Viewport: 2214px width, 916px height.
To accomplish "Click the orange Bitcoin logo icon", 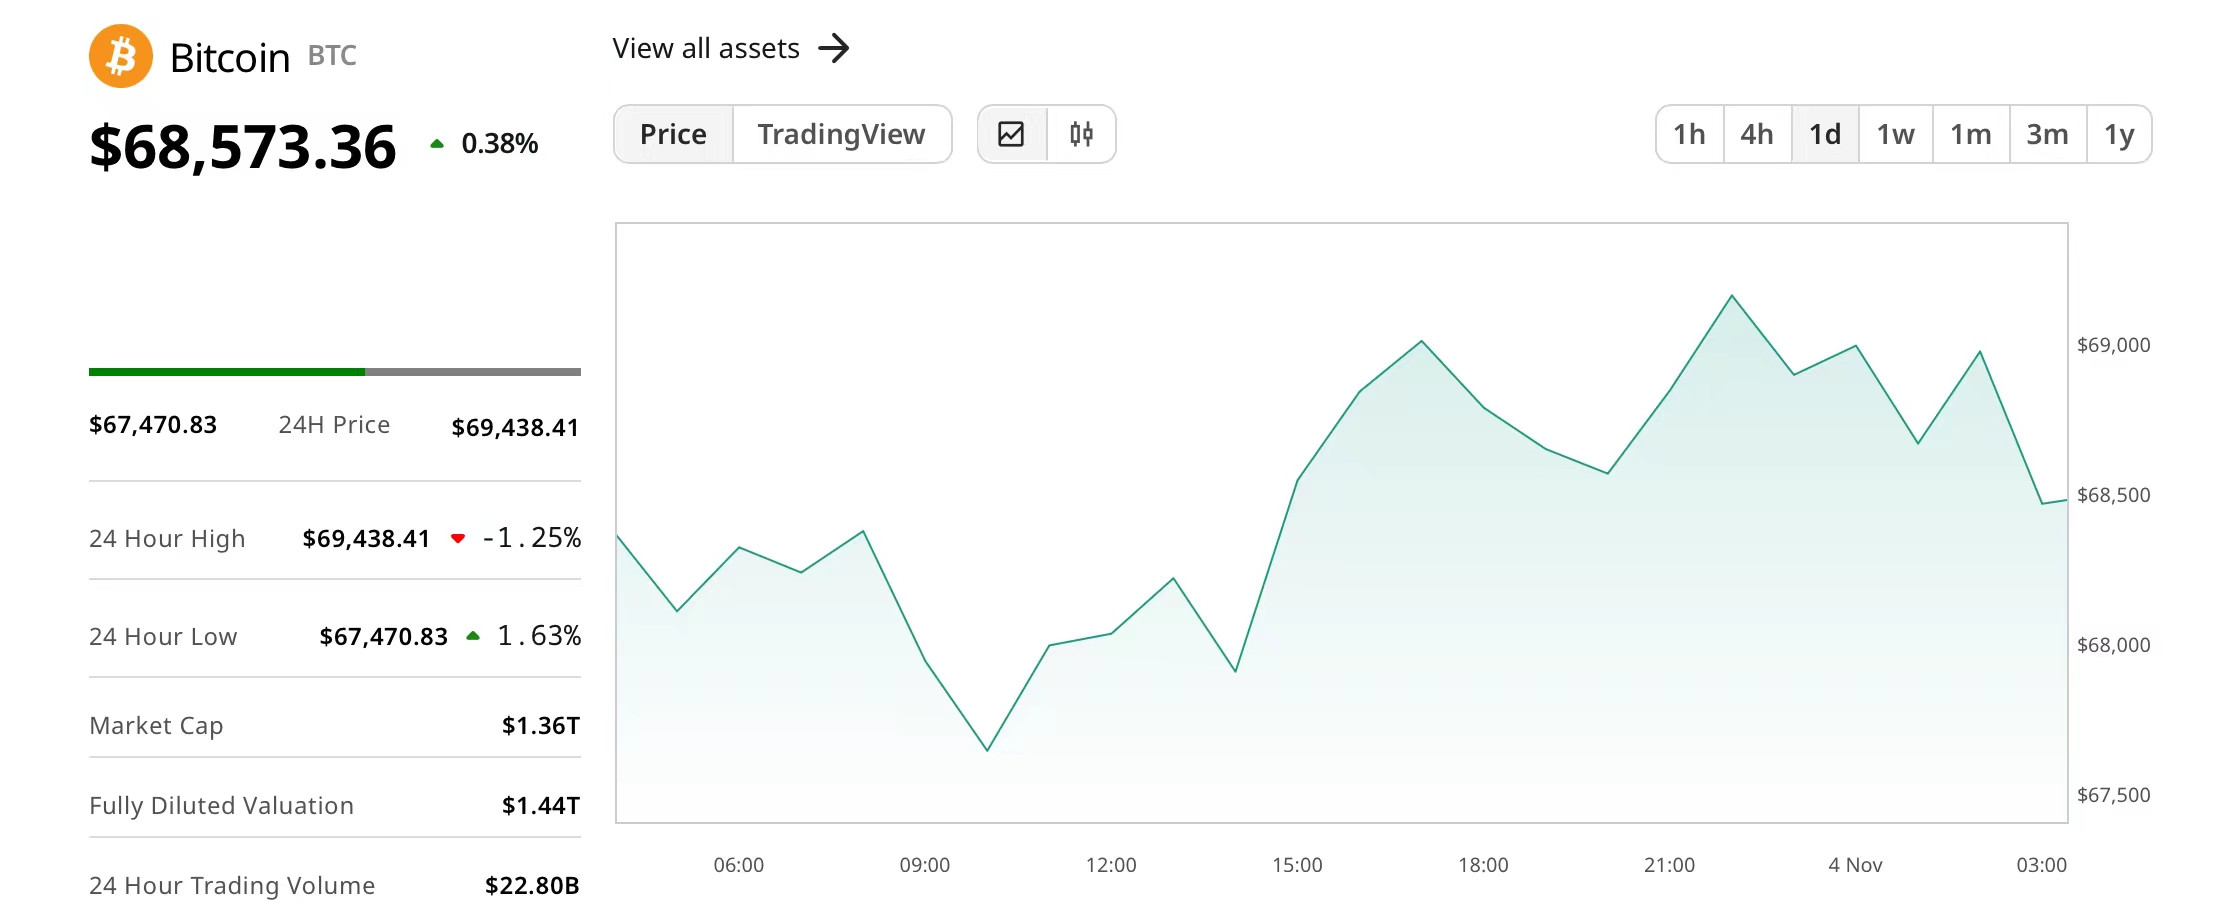I will click(121, 56).
